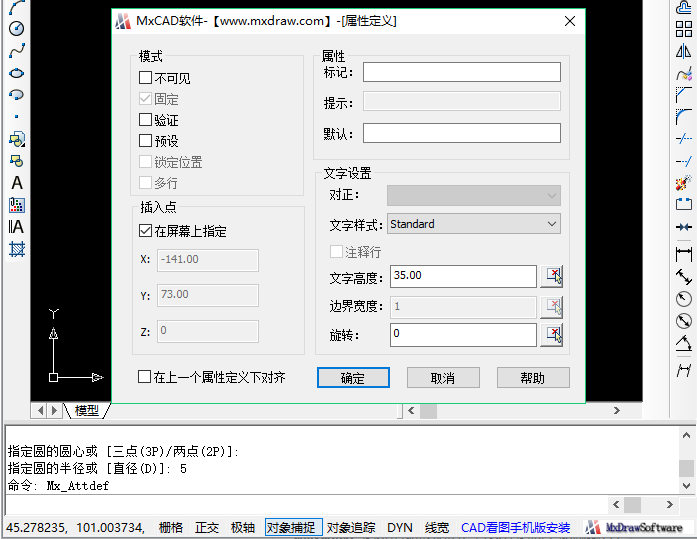697x539 pixels.
Task: Select the Text A tool
Action: pyautogui.click(x=16, y=183)
